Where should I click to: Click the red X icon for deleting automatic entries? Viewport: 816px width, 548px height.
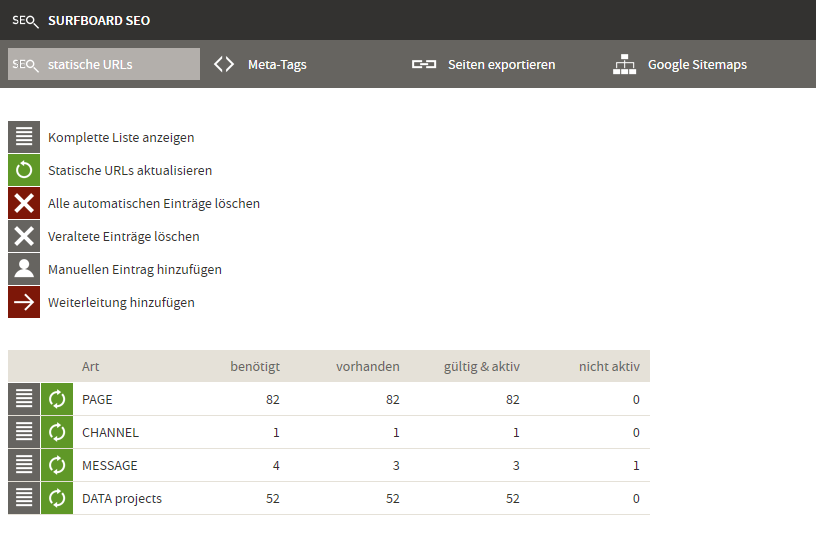(x=24, y=203)
